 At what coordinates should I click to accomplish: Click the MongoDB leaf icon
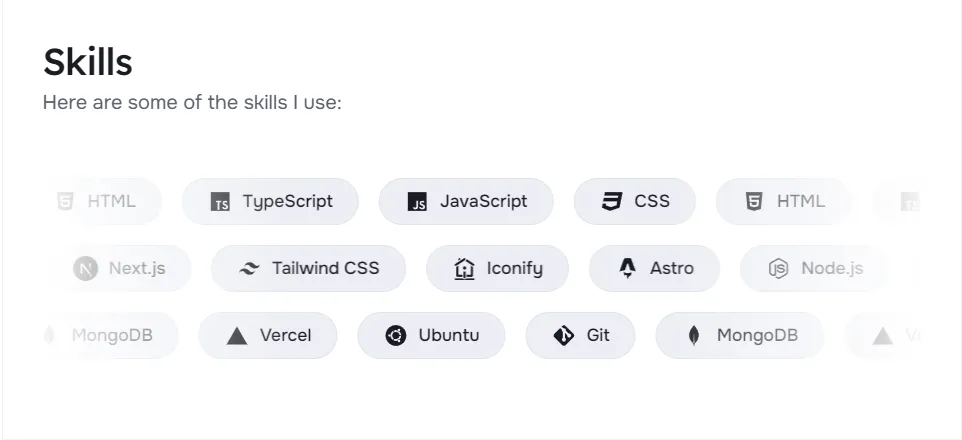694,336
